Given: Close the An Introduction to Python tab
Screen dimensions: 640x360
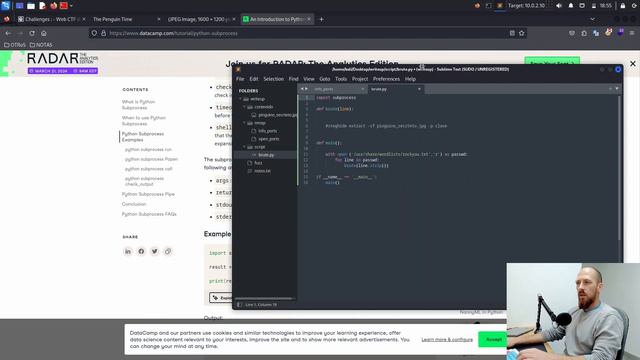Looking at the screenshot, I should pos(309,19).
